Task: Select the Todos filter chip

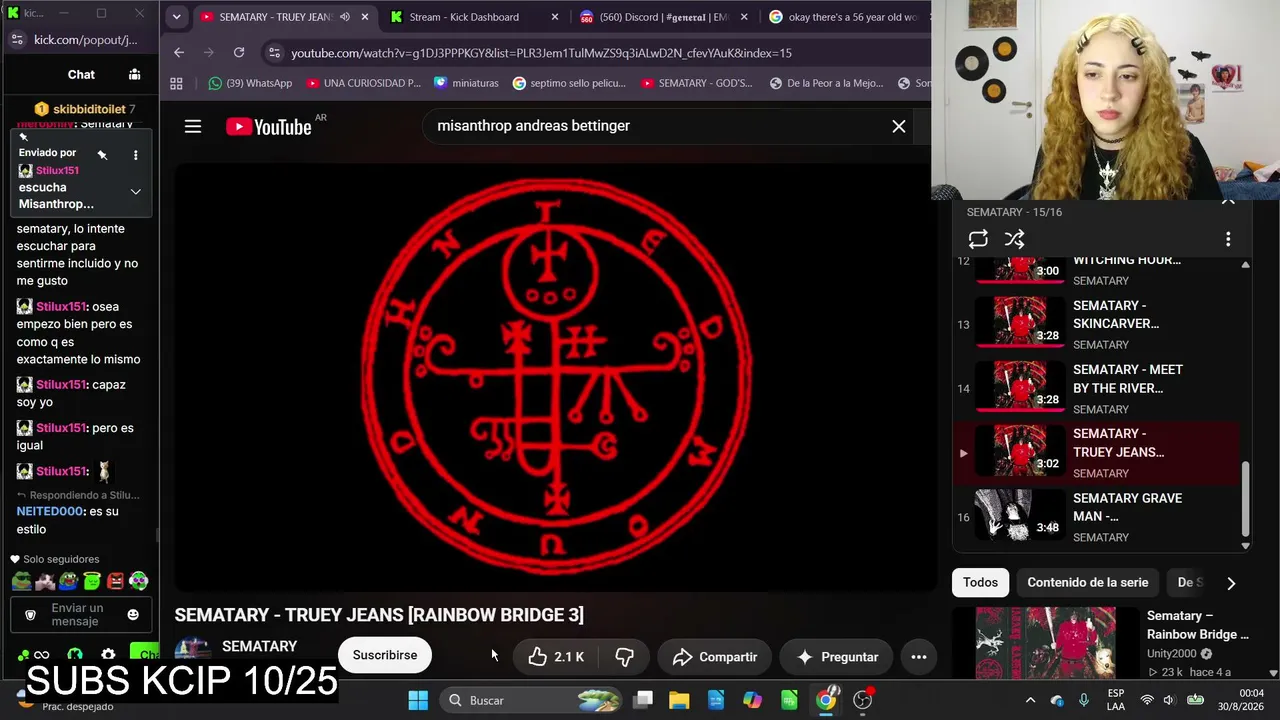Action: (x=980, y=582)
